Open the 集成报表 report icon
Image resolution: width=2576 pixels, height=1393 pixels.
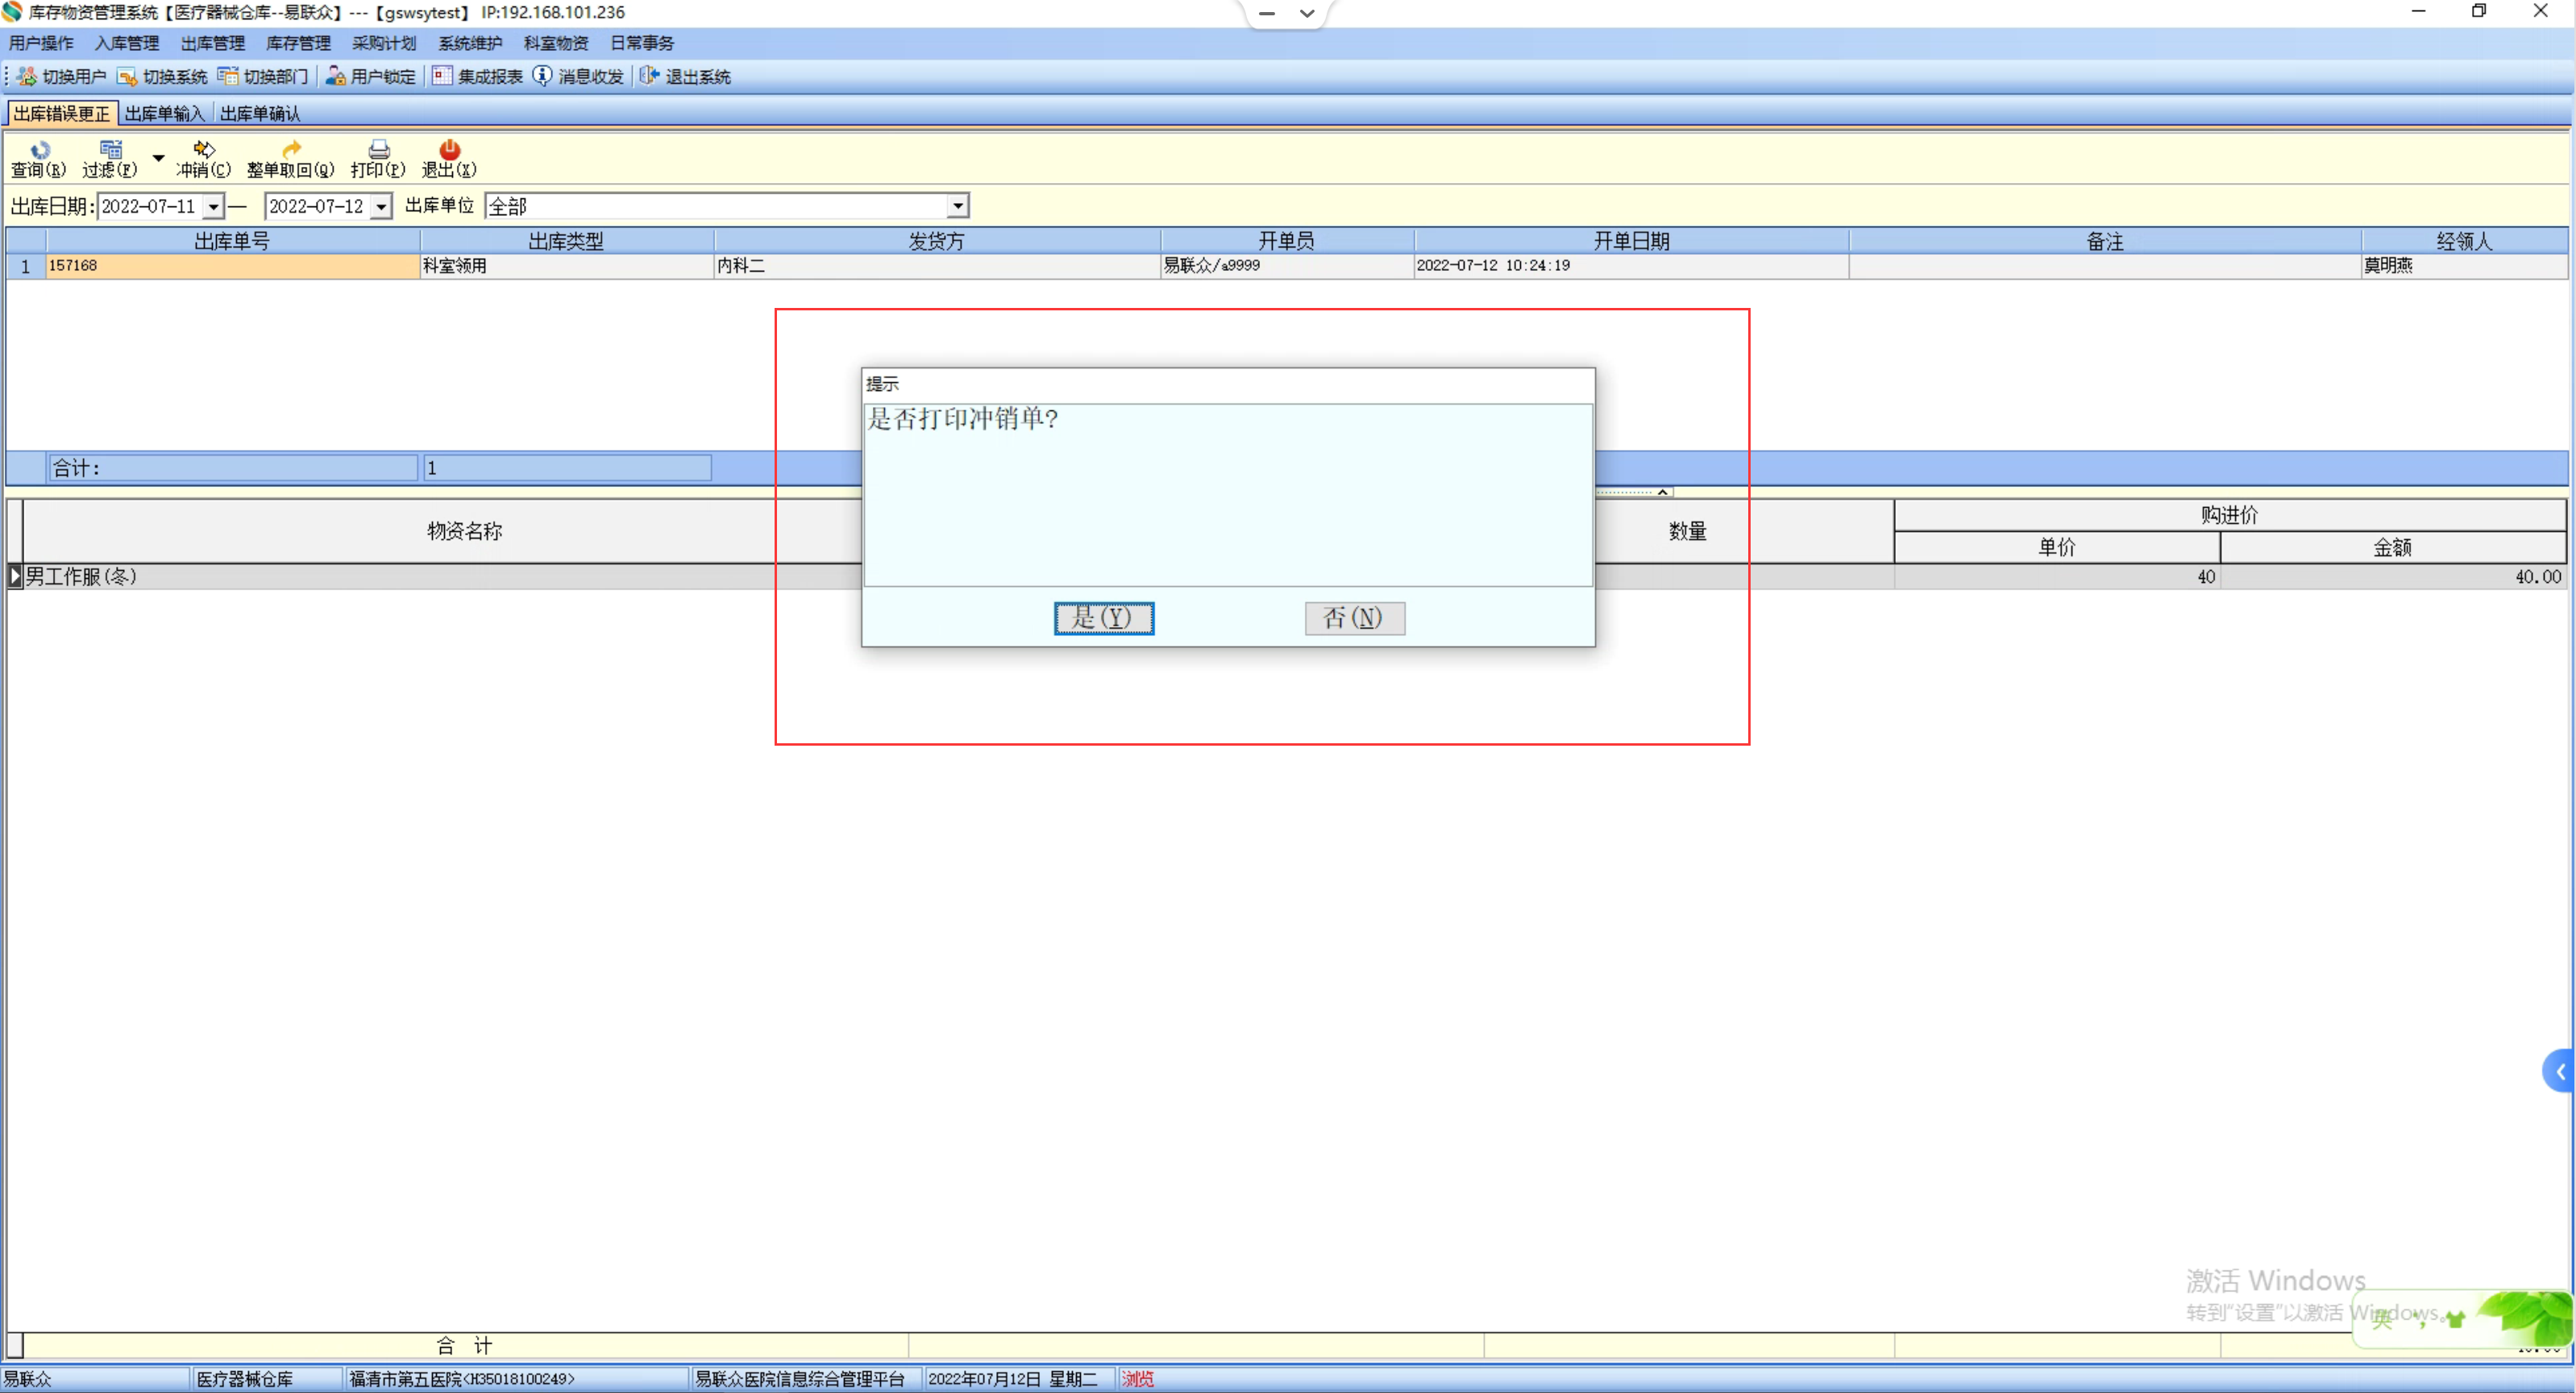tap(442, 77)
